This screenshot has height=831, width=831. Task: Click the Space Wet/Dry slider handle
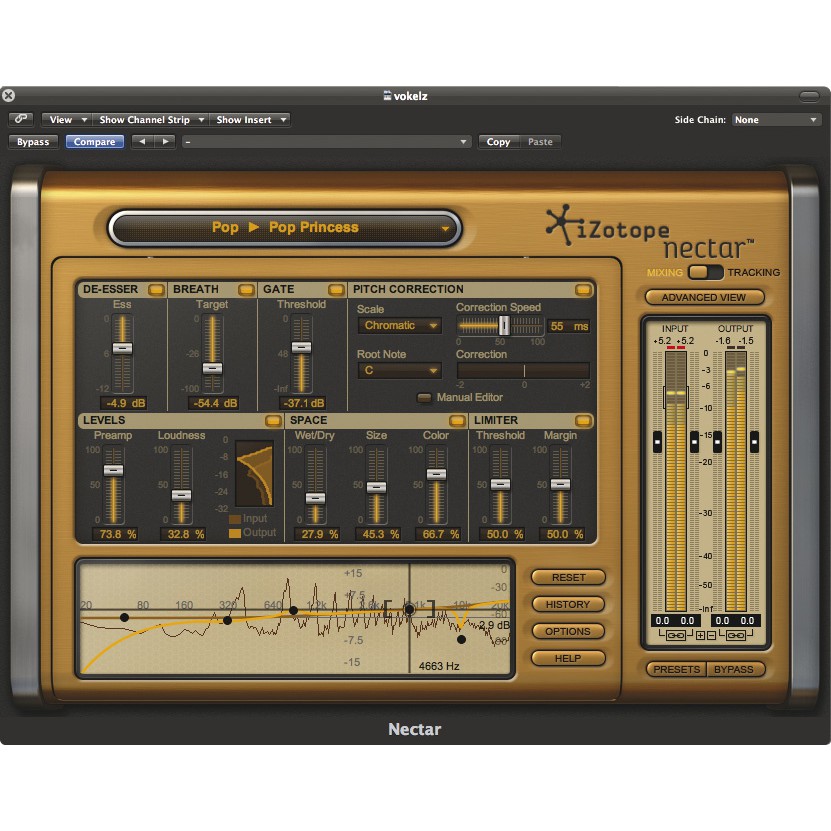315,498
